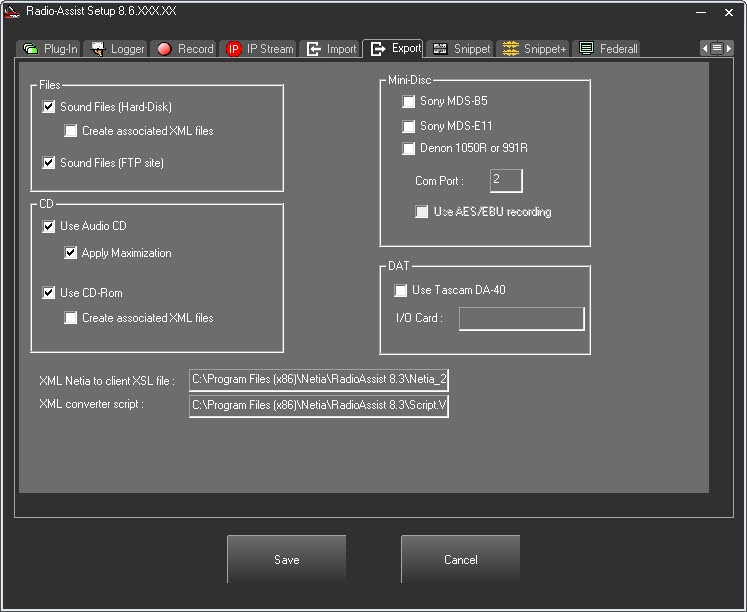This screenshot has width=747, height=612.
Task: Click the Logger tab icon
Action: [x=97, y=49]
